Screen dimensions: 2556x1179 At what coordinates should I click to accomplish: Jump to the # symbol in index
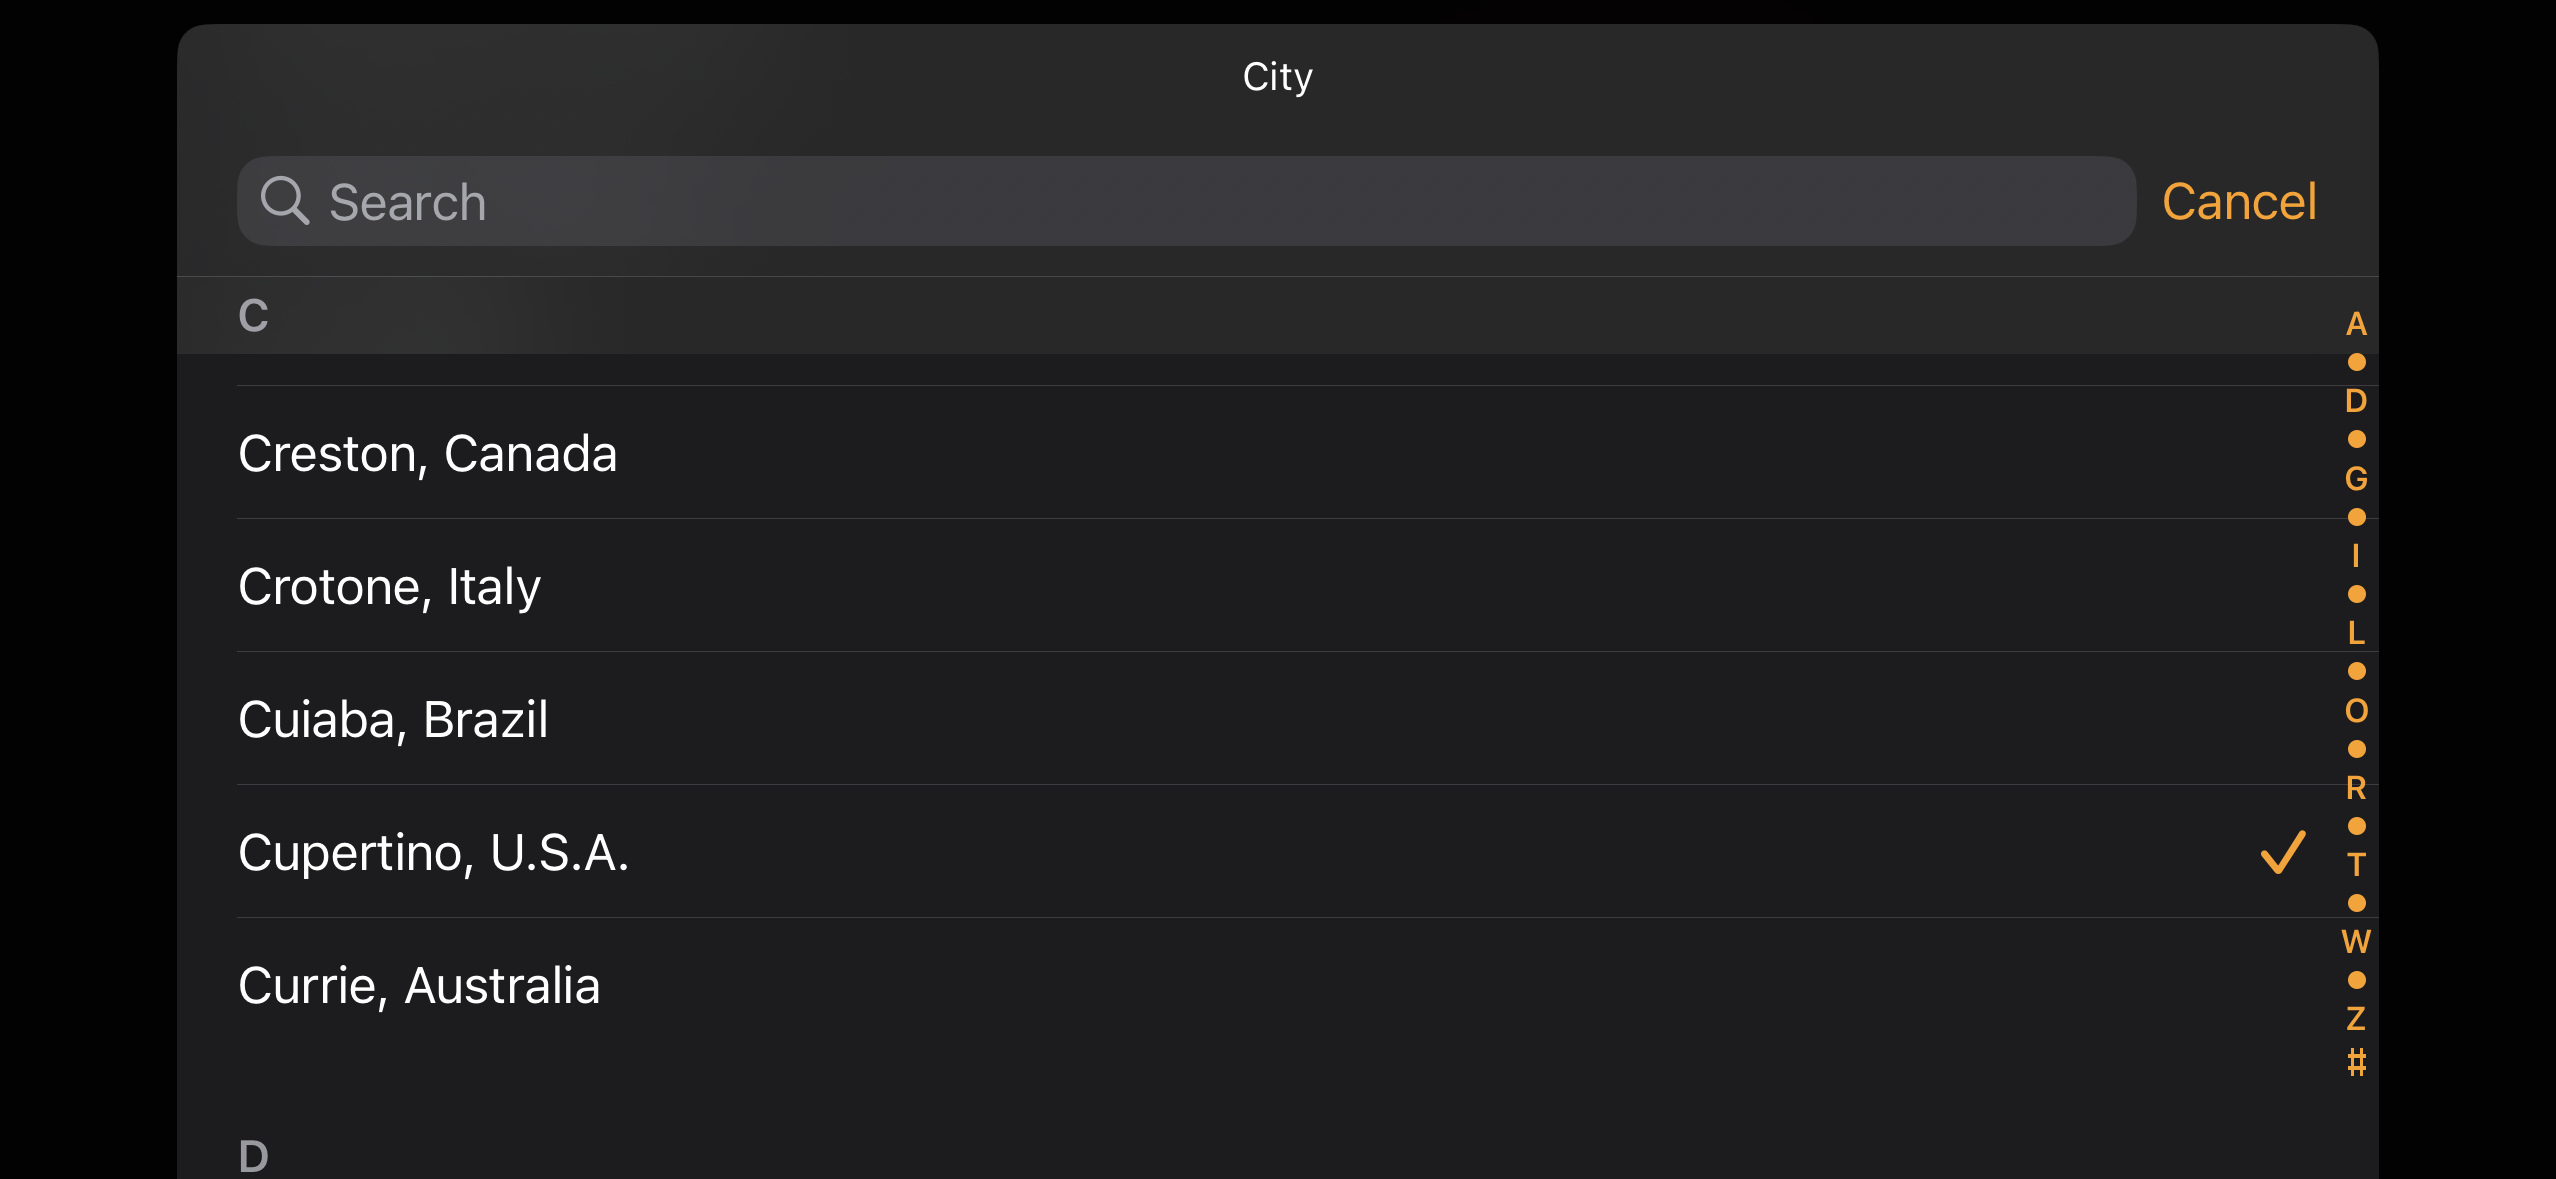(2356, 1061)
